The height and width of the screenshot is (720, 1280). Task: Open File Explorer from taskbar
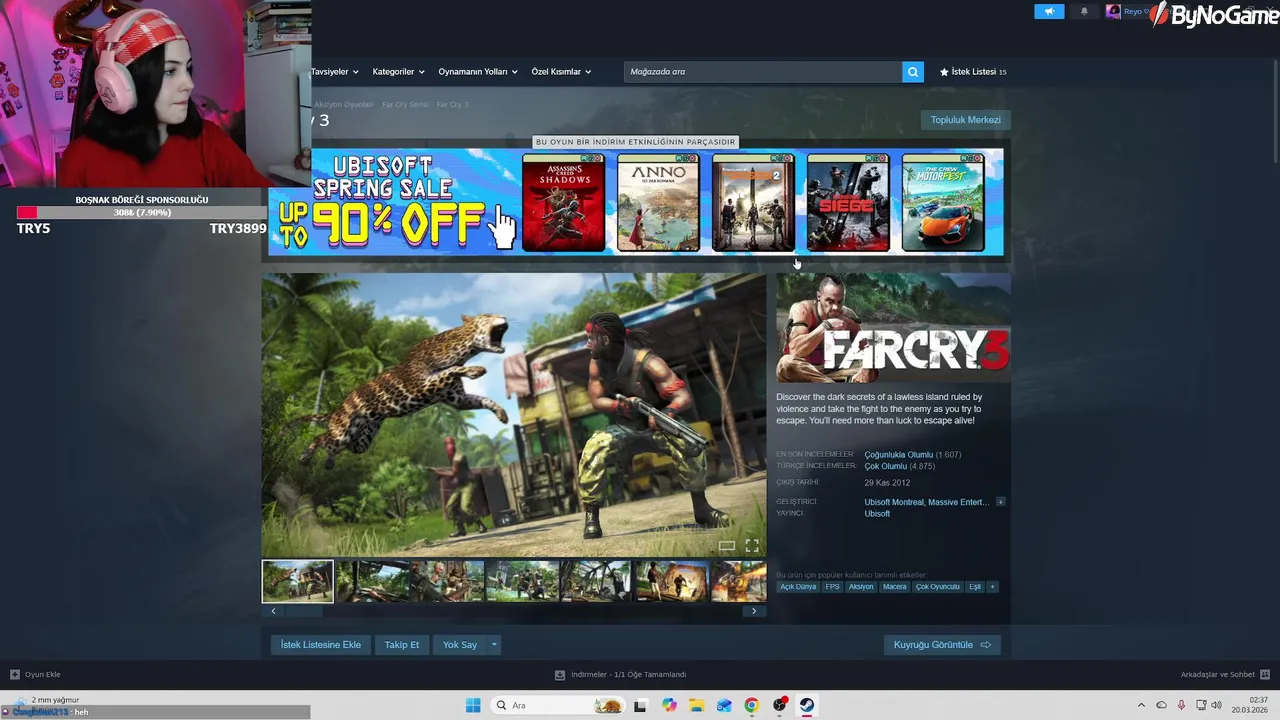[x=696, y=705]
